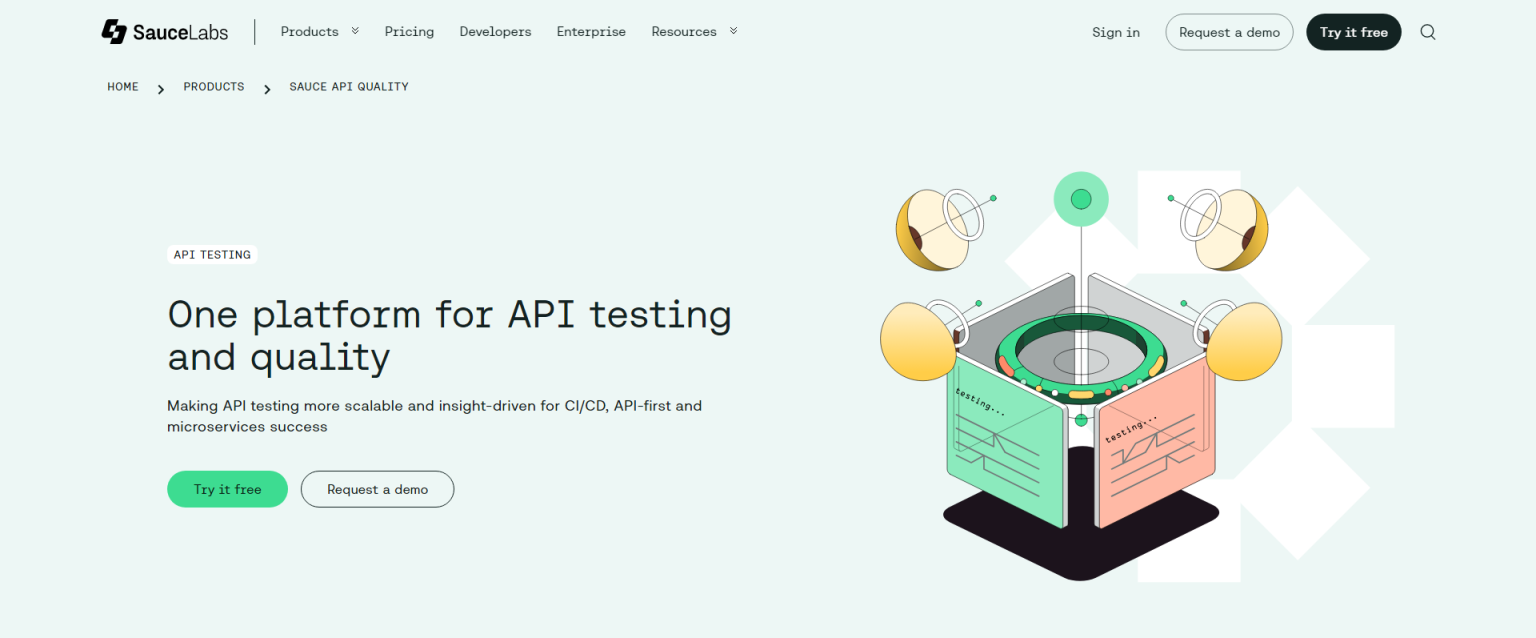Viewport: 1536px width, 638px height.
Task: Navigate to HOME via breadcrumb
Action: 122,87
